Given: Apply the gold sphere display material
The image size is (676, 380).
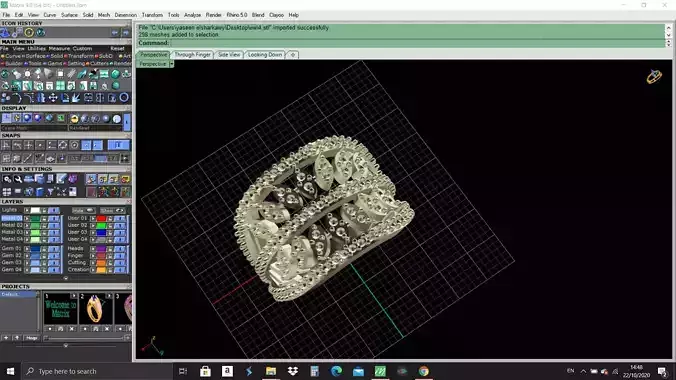Looking at the screenshot, I should click(x=75, y=119).
